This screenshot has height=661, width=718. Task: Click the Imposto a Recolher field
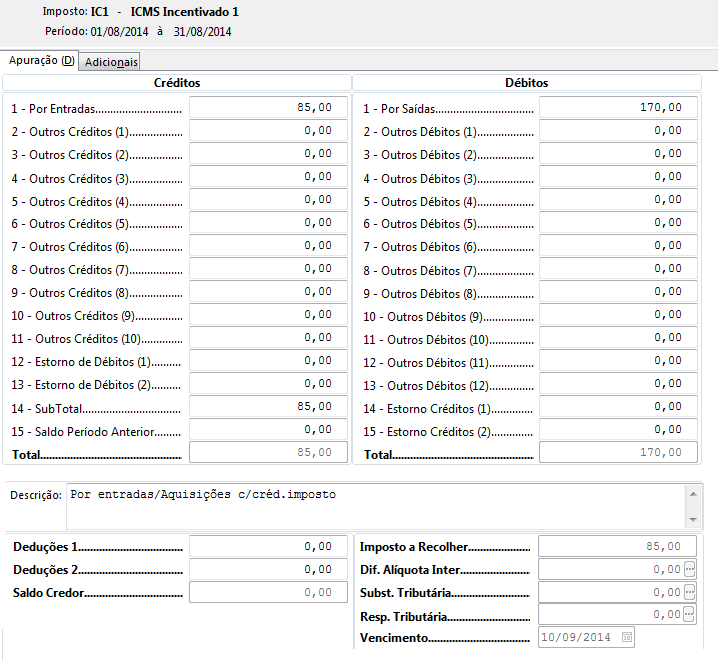[x=617, y=546]
